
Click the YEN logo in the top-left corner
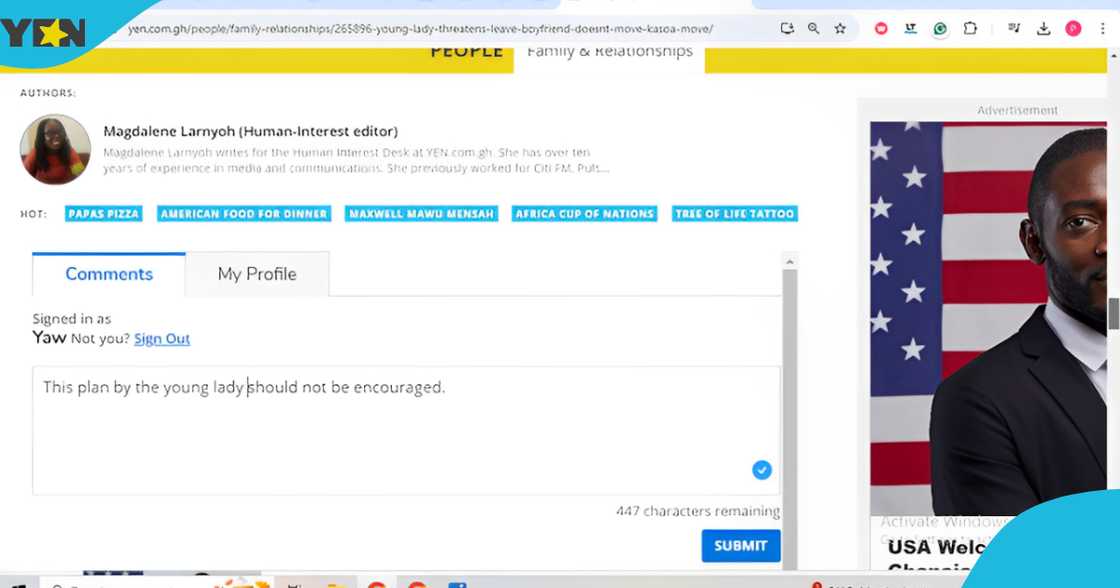point(40,30)
